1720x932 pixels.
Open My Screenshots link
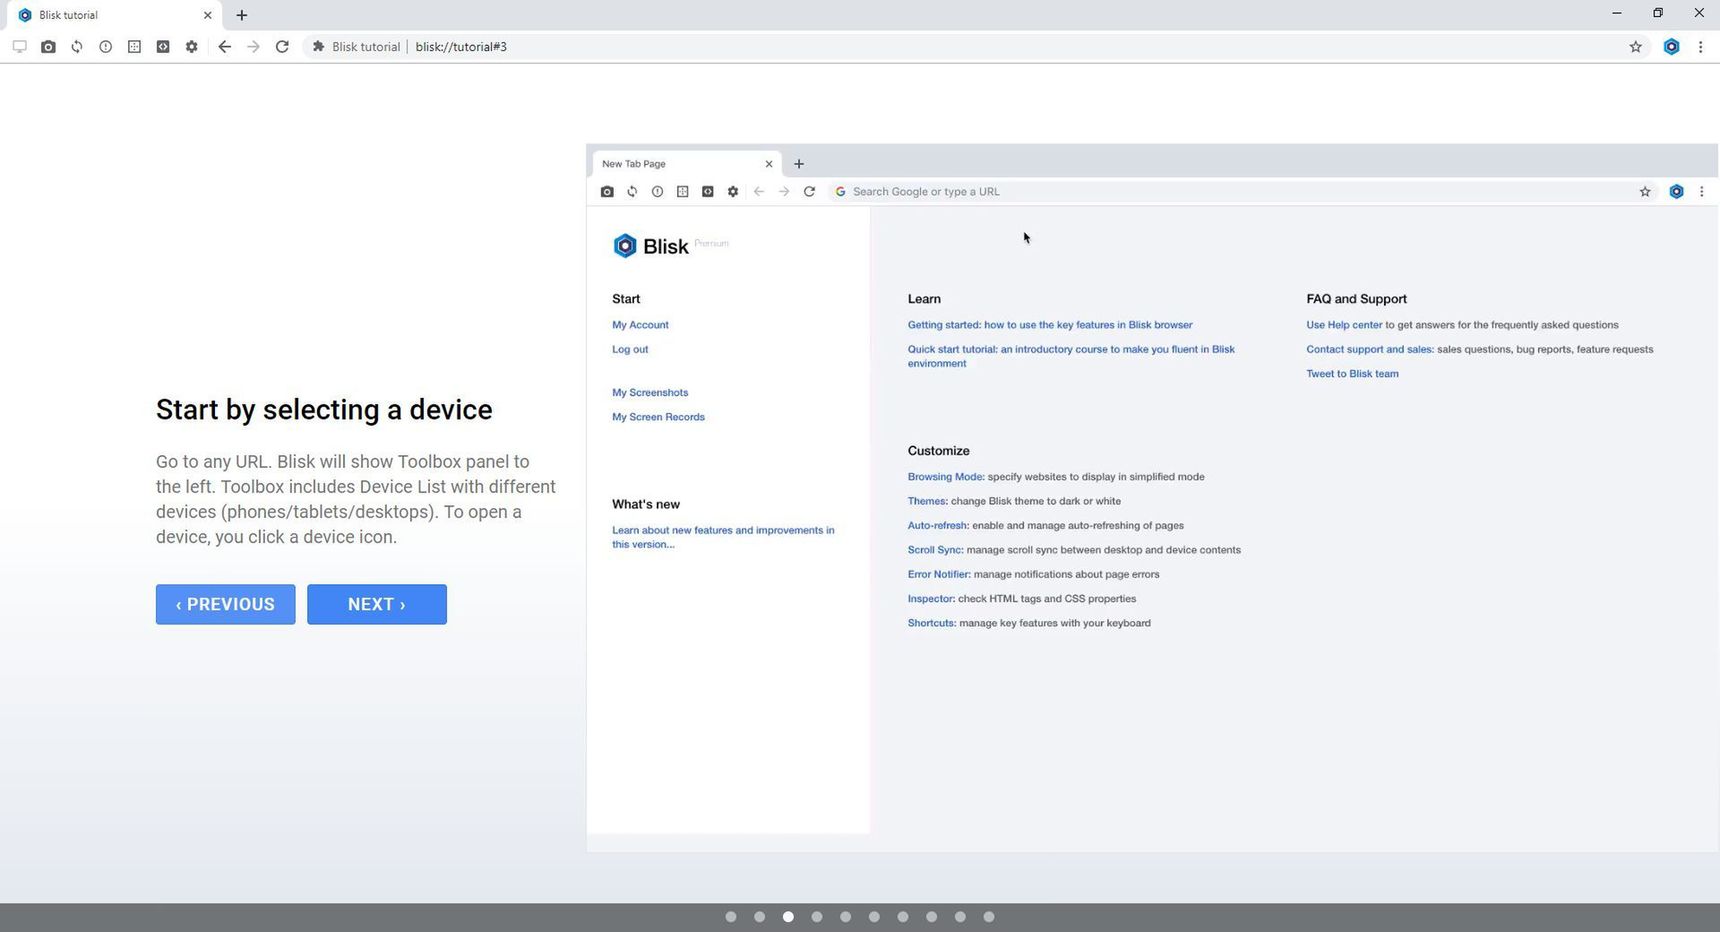pos(650,393)
